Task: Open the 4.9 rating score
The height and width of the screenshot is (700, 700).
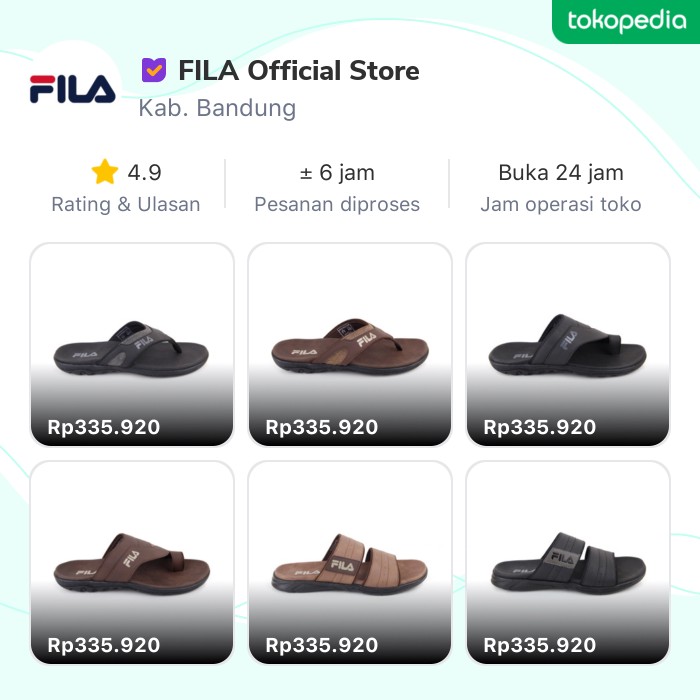Action: [144, 172]
